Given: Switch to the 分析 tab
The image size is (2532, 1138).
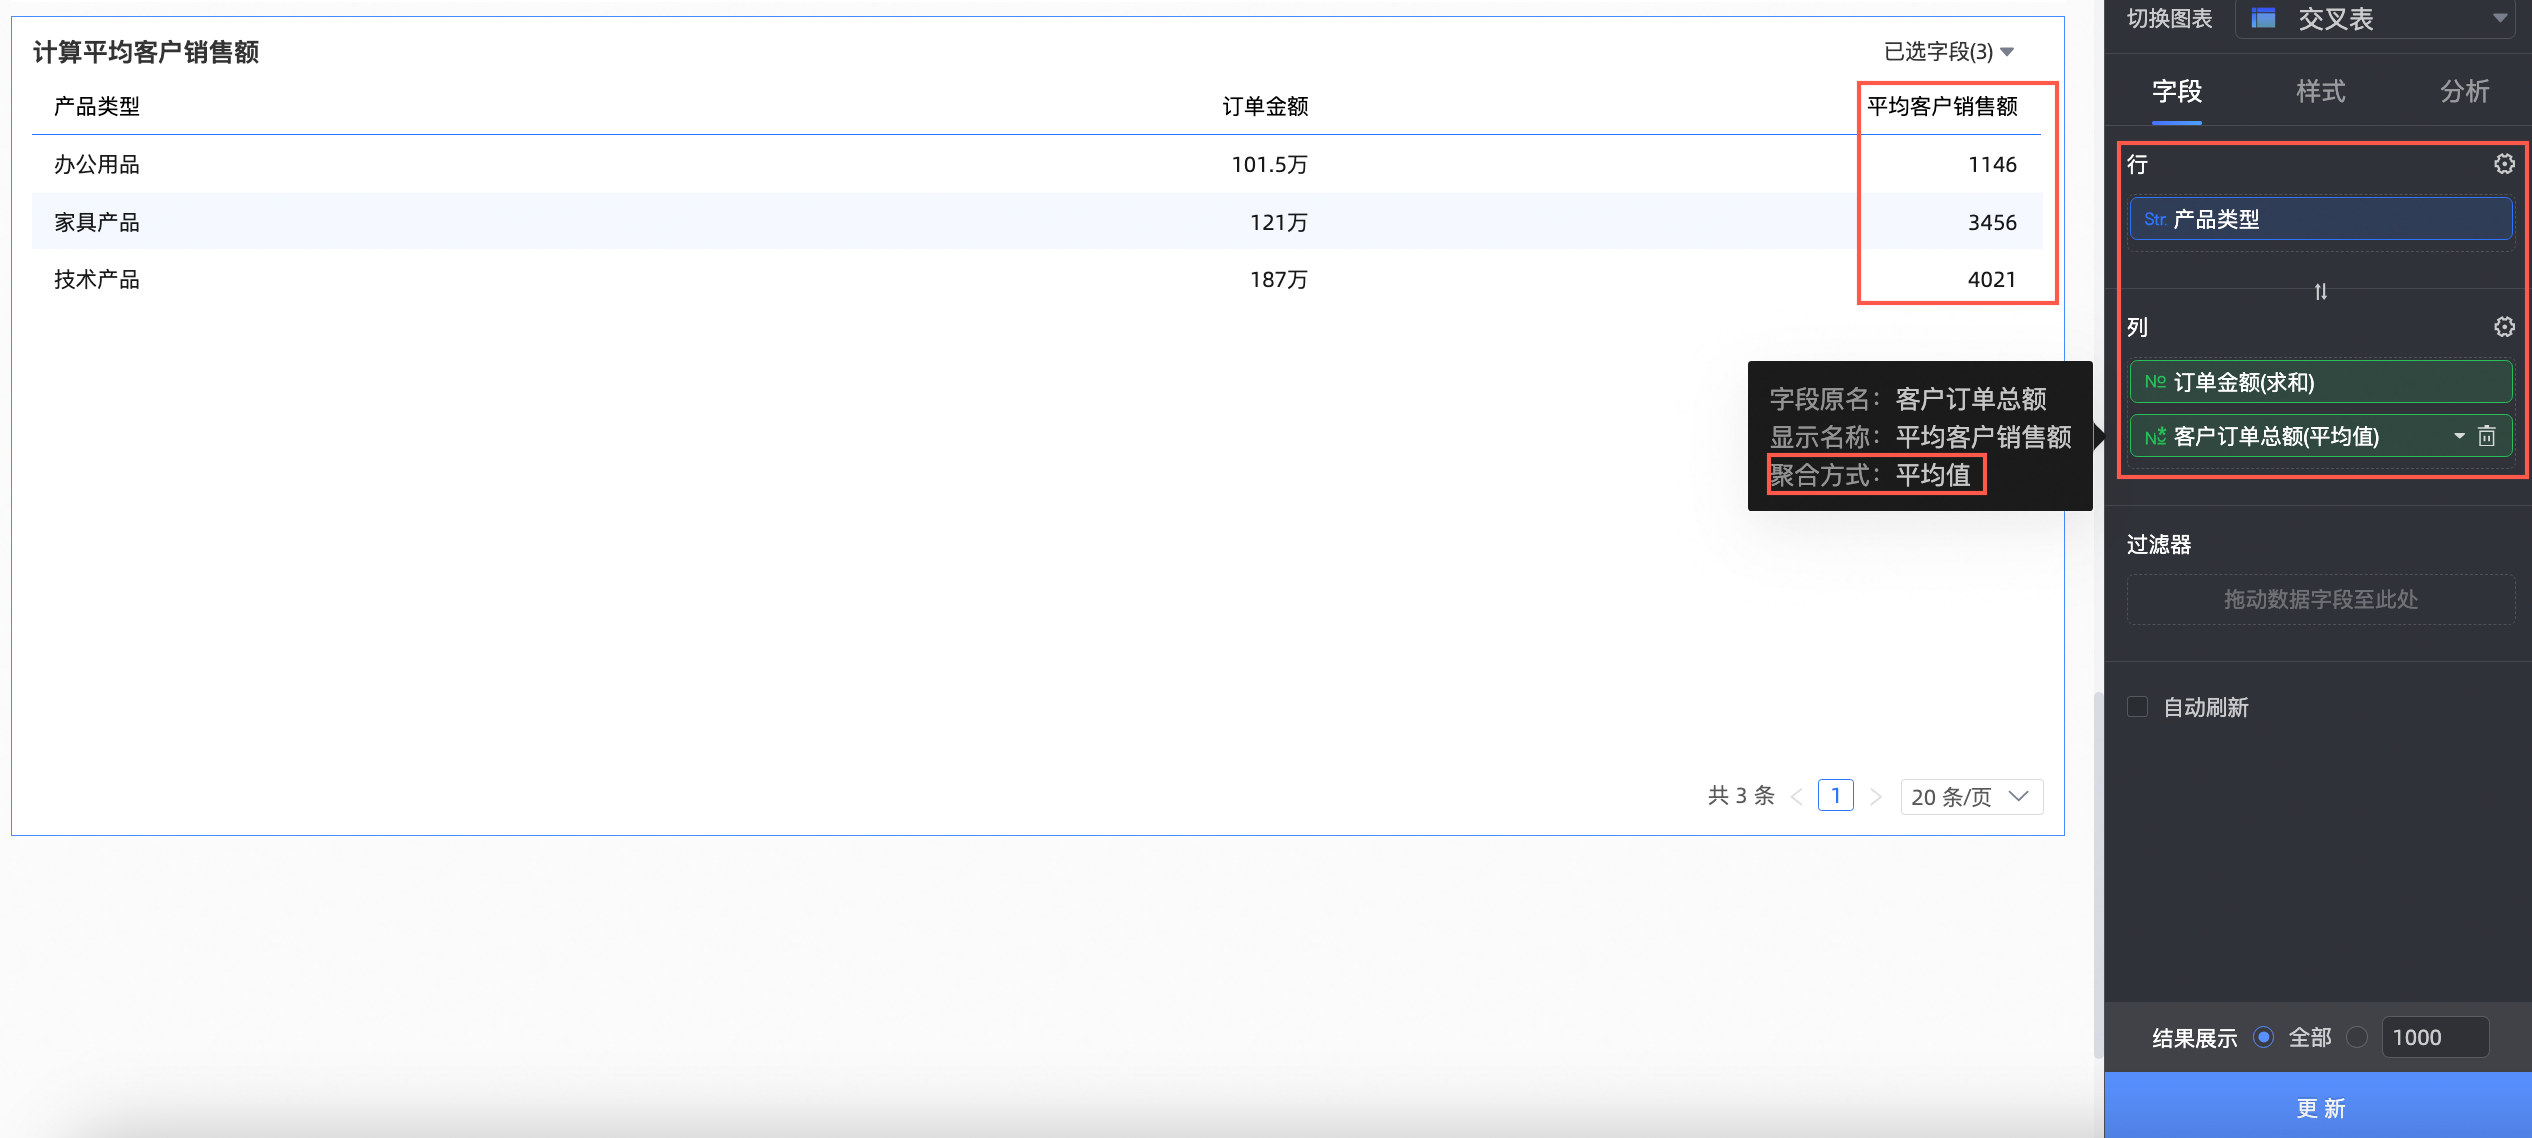Looking at the screenshot, I should pos(2464,91).
